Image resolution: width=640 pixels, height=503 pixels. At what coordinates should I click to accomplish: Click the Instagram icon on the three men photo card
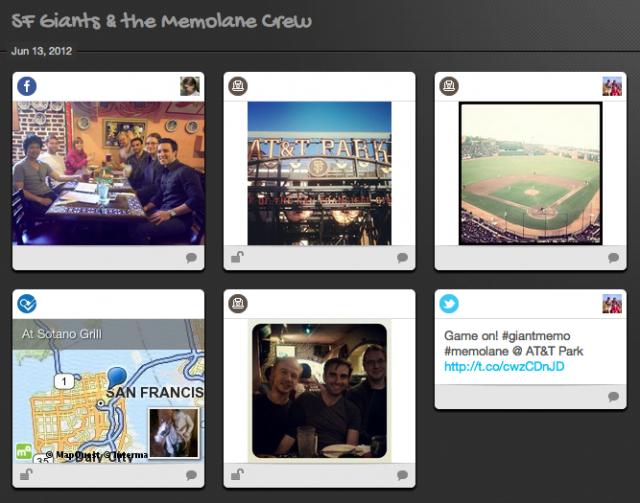(238, 304)
